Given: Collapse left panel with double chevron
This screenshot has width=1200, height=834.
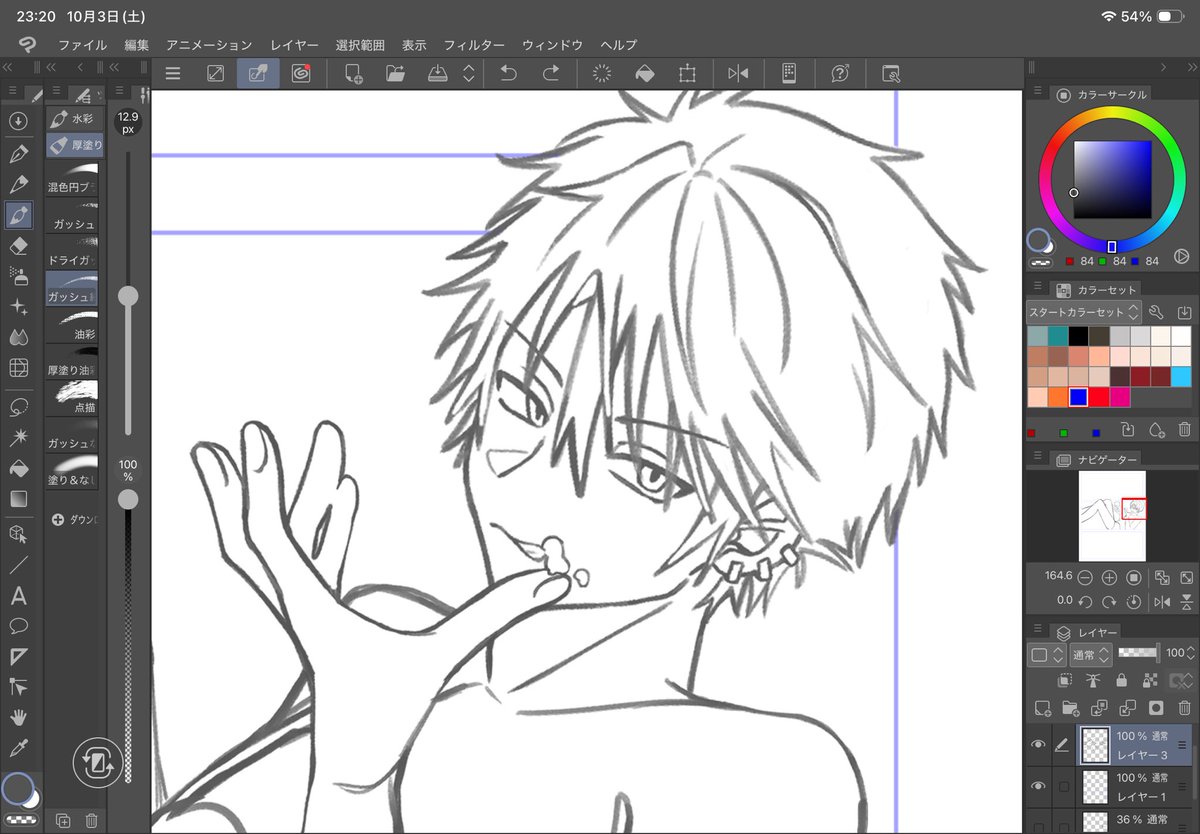Looking at the screenshot, I should (x=7, y=67).
